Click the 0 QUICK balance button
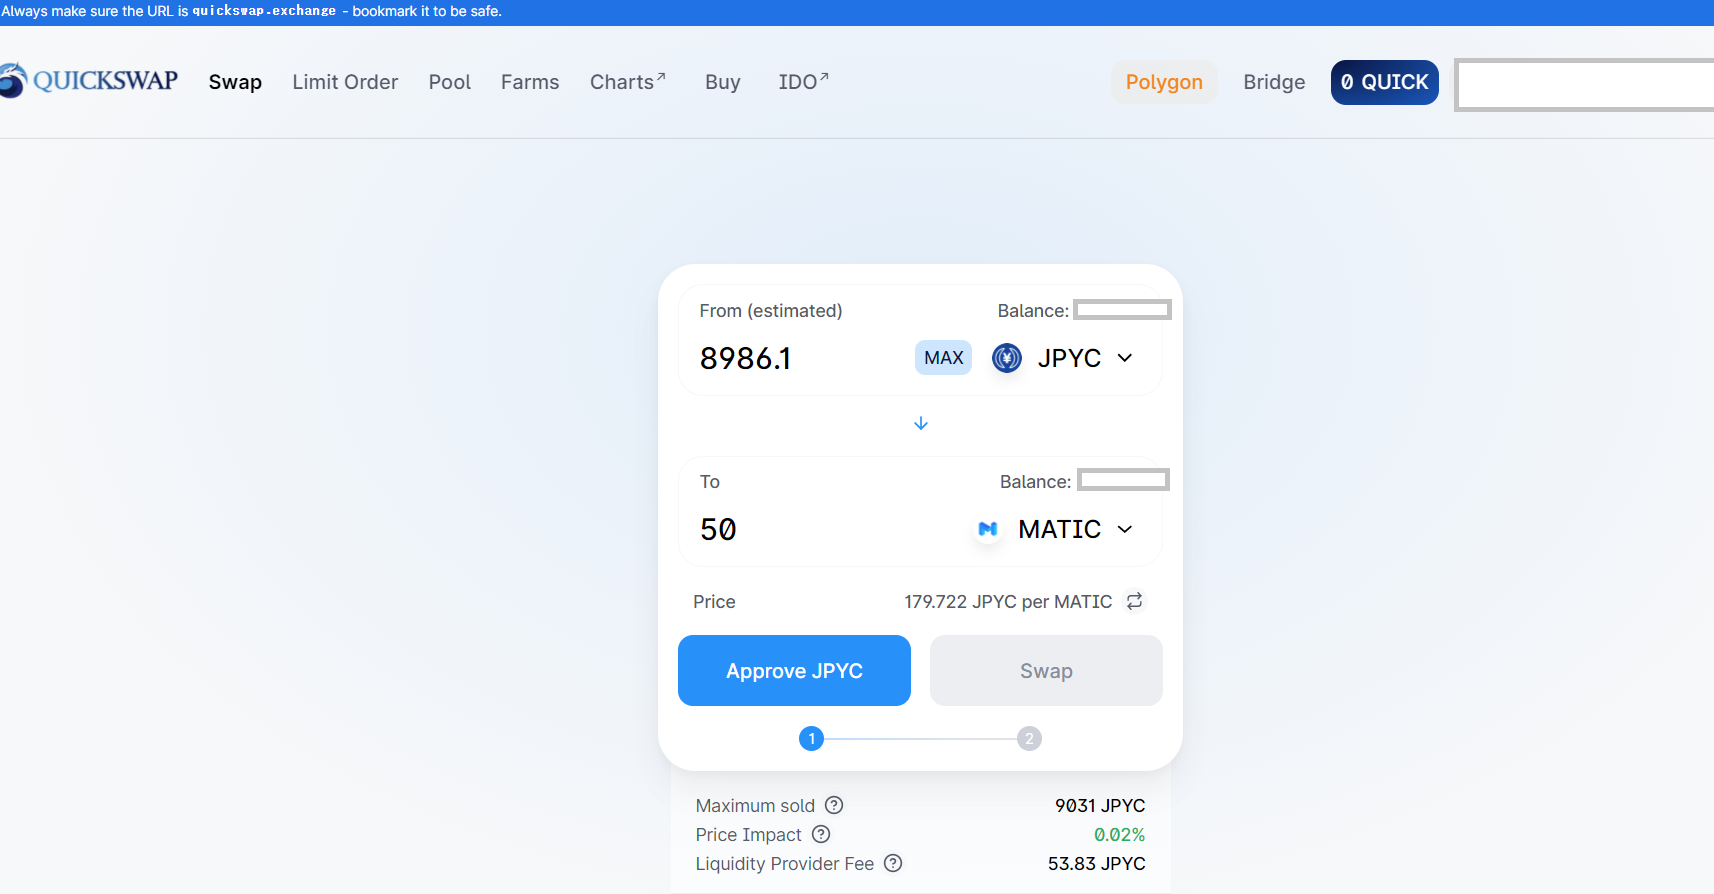This screenshot has height=894, width=1714. pos(1385,82)
